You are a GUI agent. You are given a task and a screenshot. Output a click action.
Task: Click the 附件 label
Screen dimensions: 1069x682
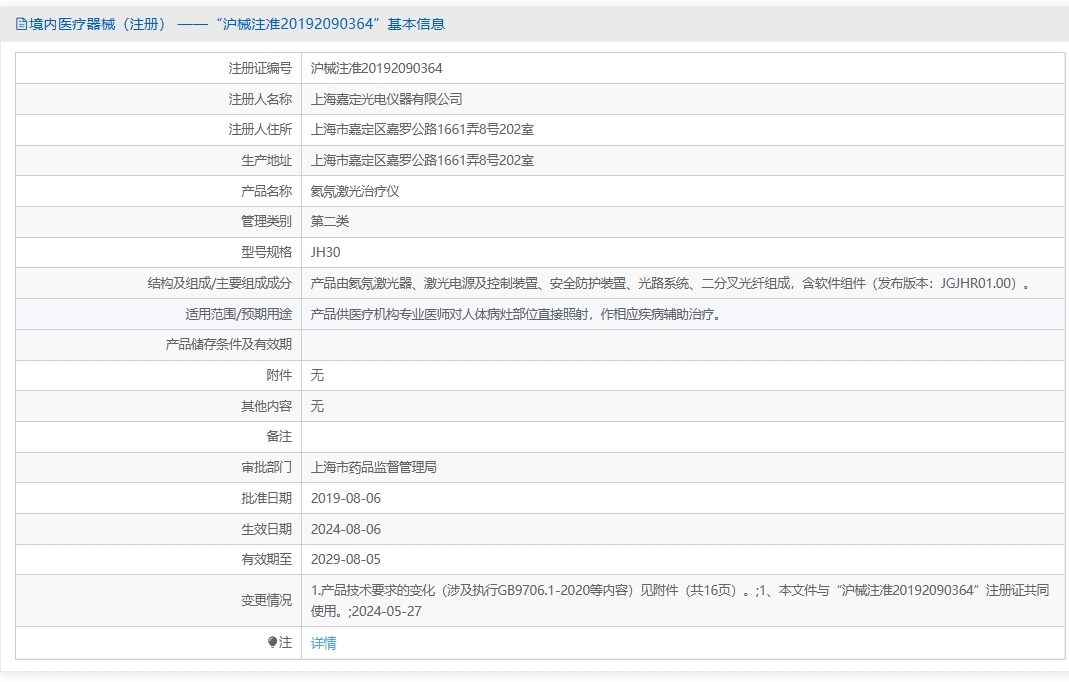(279, 375)
